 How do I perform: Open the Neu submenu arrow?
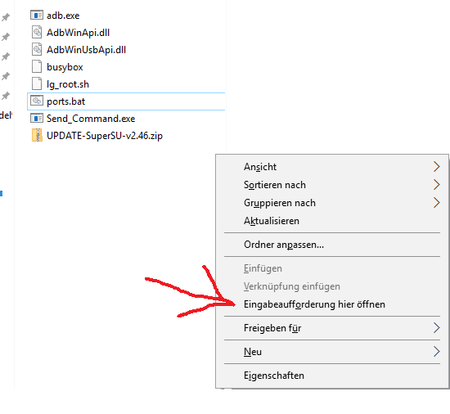[x=436, y=351]
